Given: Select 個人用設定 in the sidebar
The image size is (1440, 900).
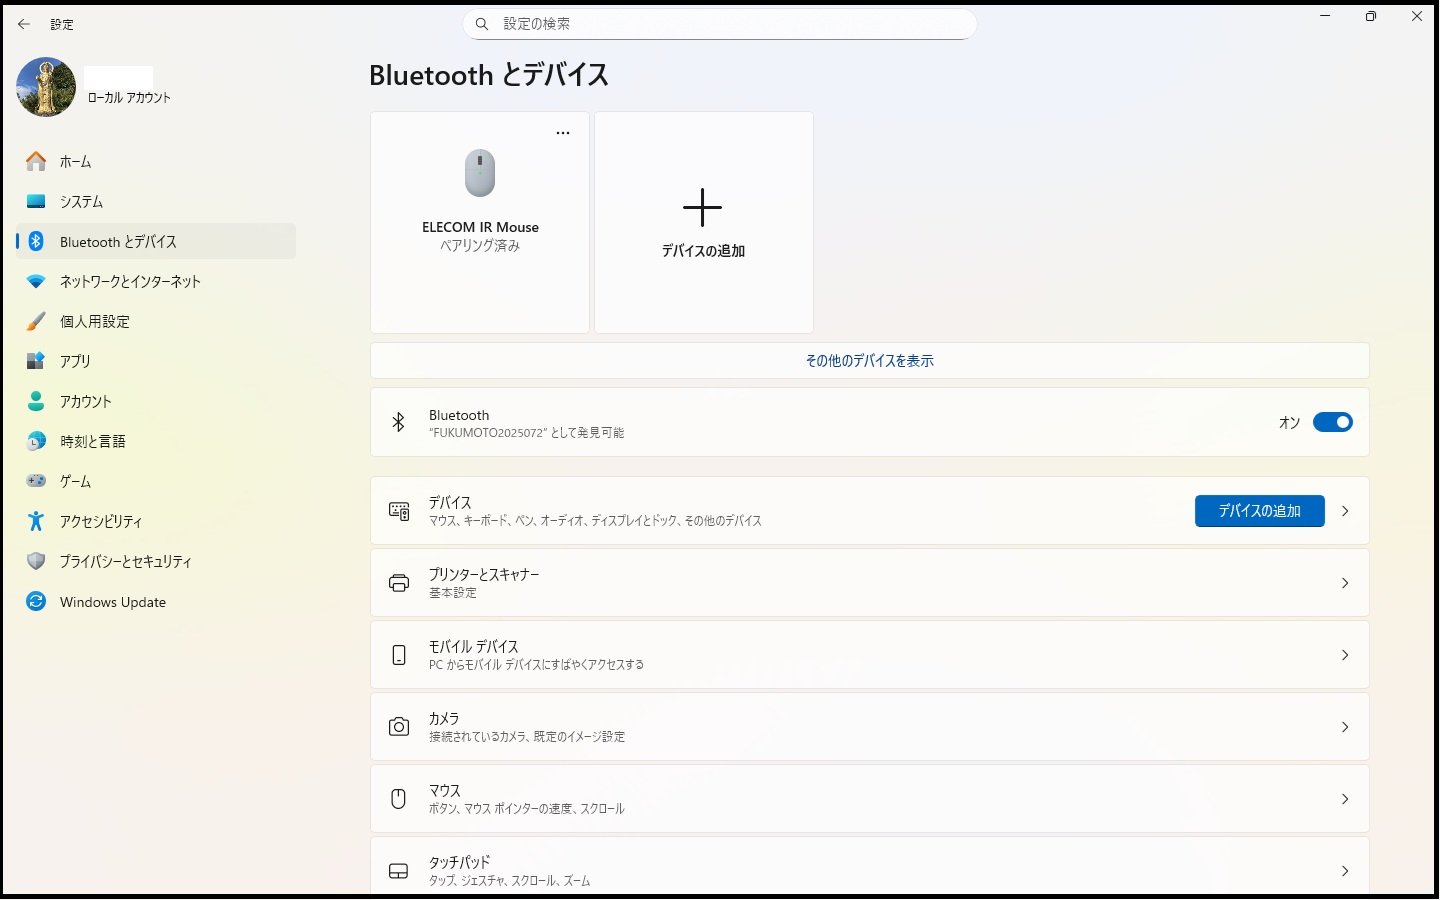Looking at the screenshot, I should 95,322.
